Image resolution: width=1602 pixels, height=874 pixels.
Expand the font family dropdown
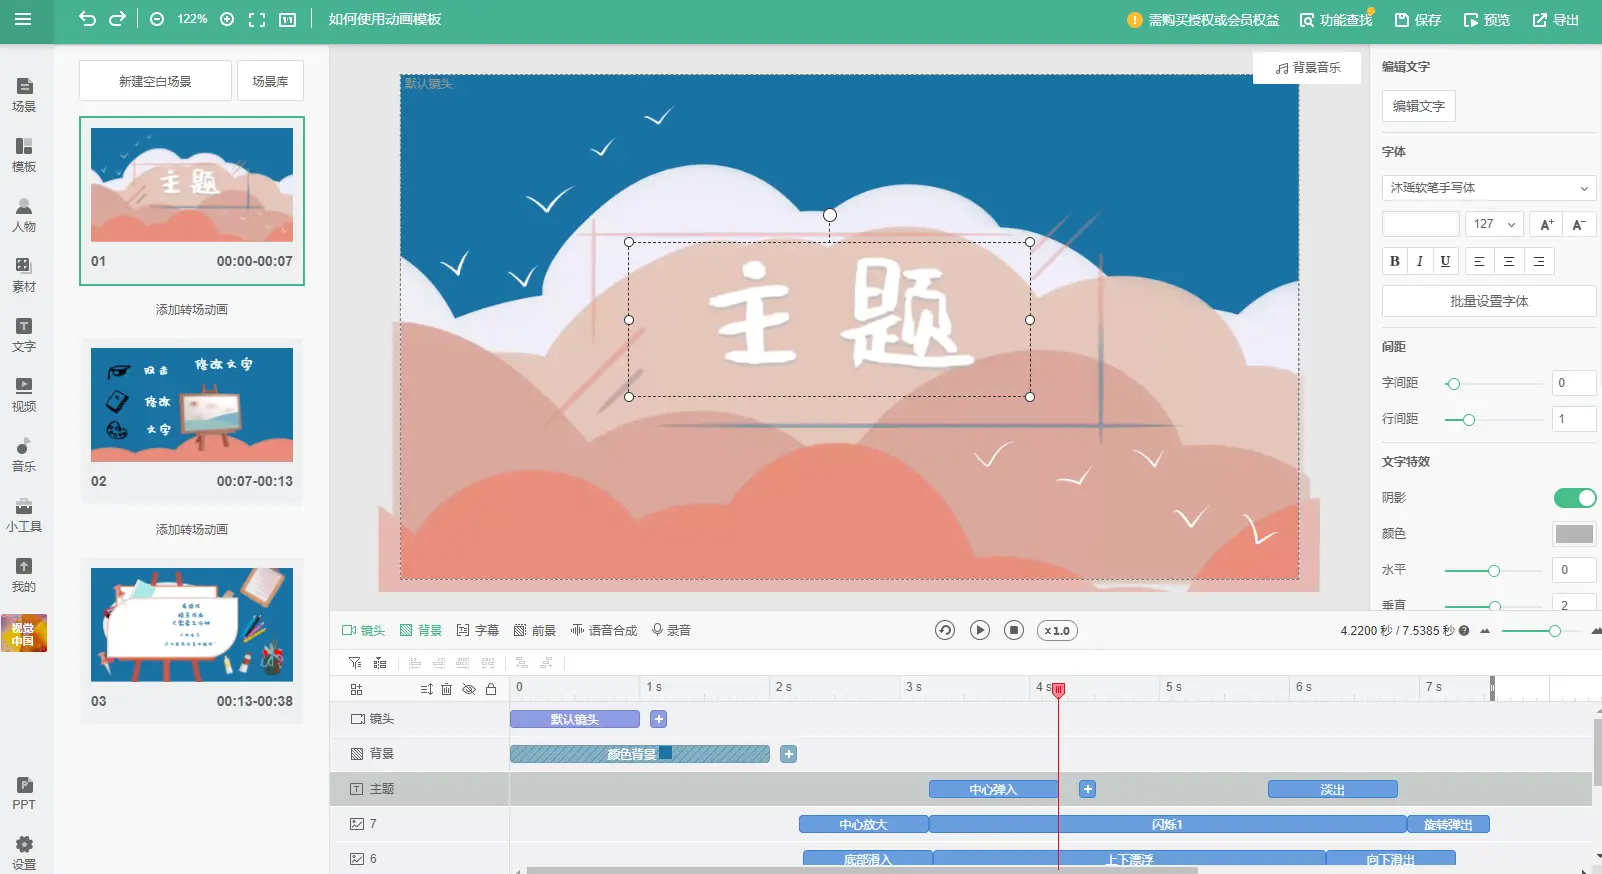point(1488,188)
